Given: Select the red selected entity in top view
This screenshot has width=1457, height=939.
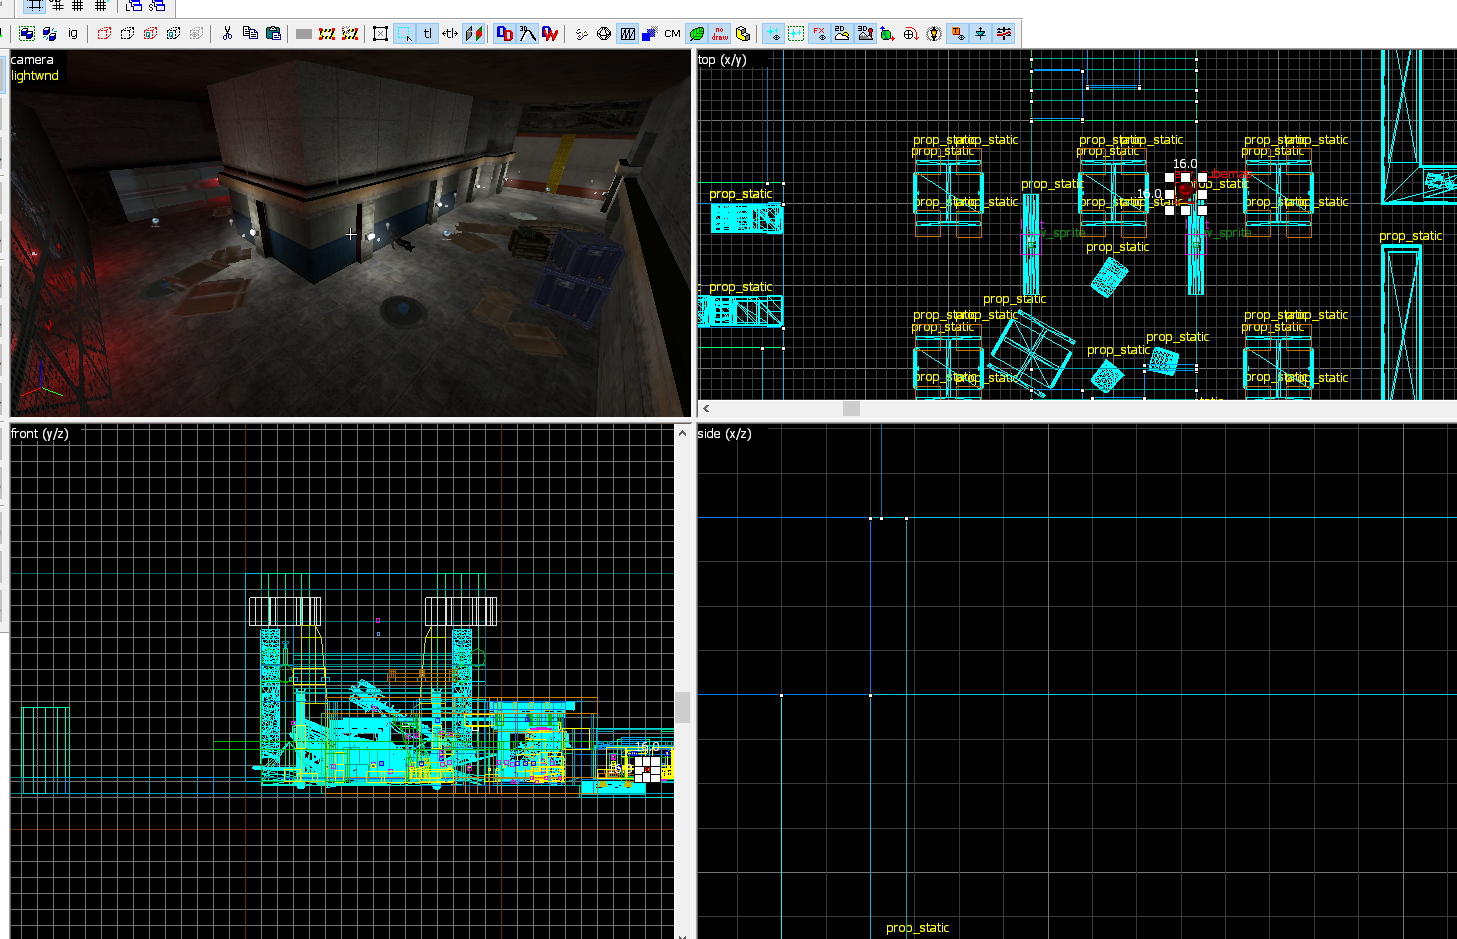Looking at the screenshot, I should [1185, 188].
